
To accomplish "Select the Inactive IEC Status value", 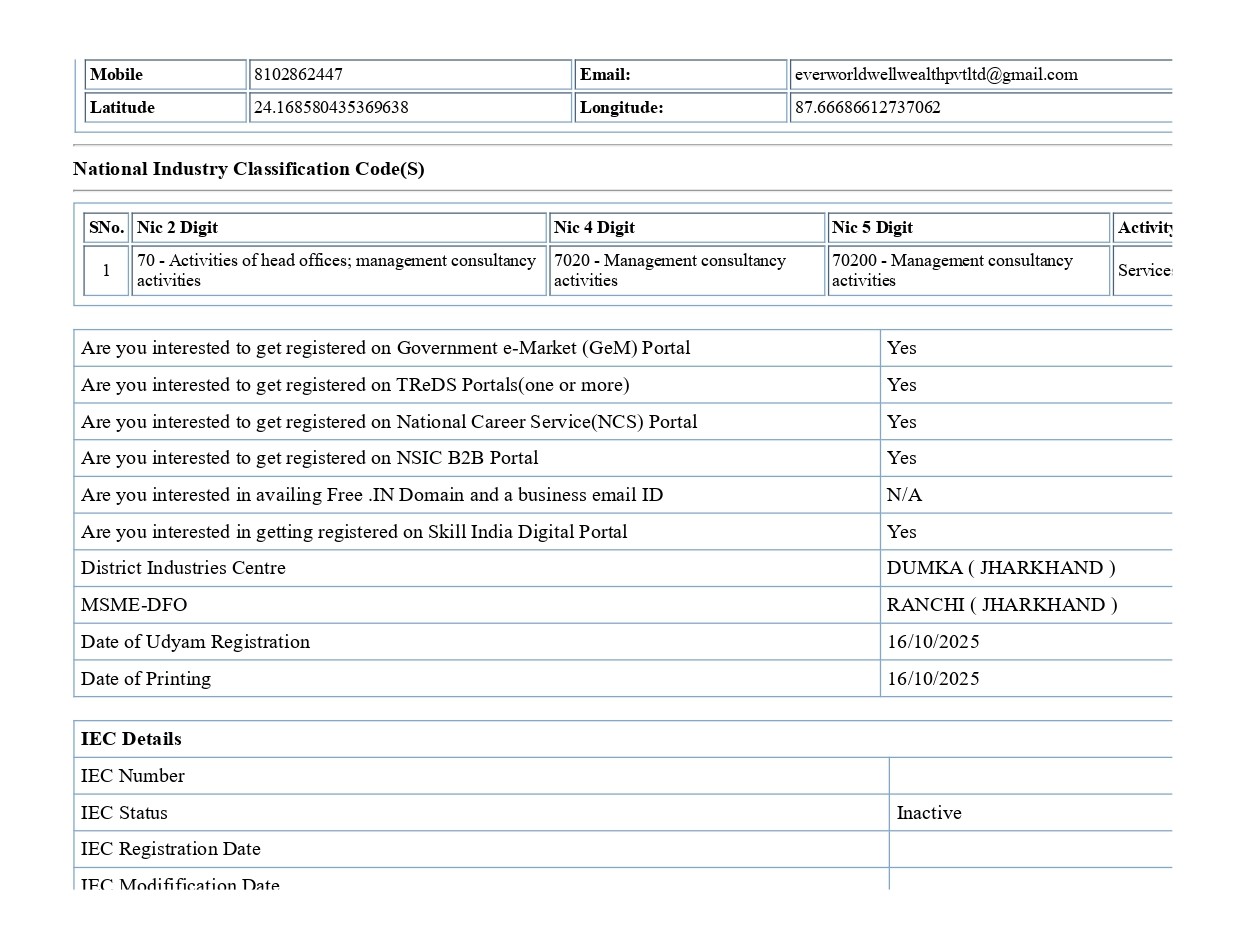I will click(929, 813).
